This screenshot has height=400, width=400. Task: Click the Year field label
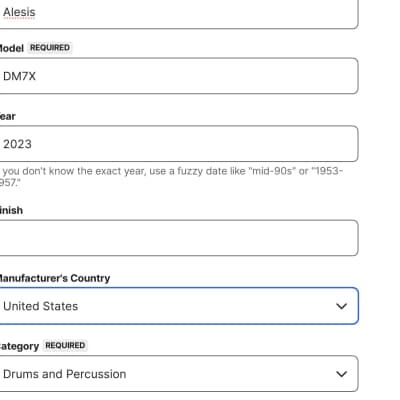pos(8,116)
